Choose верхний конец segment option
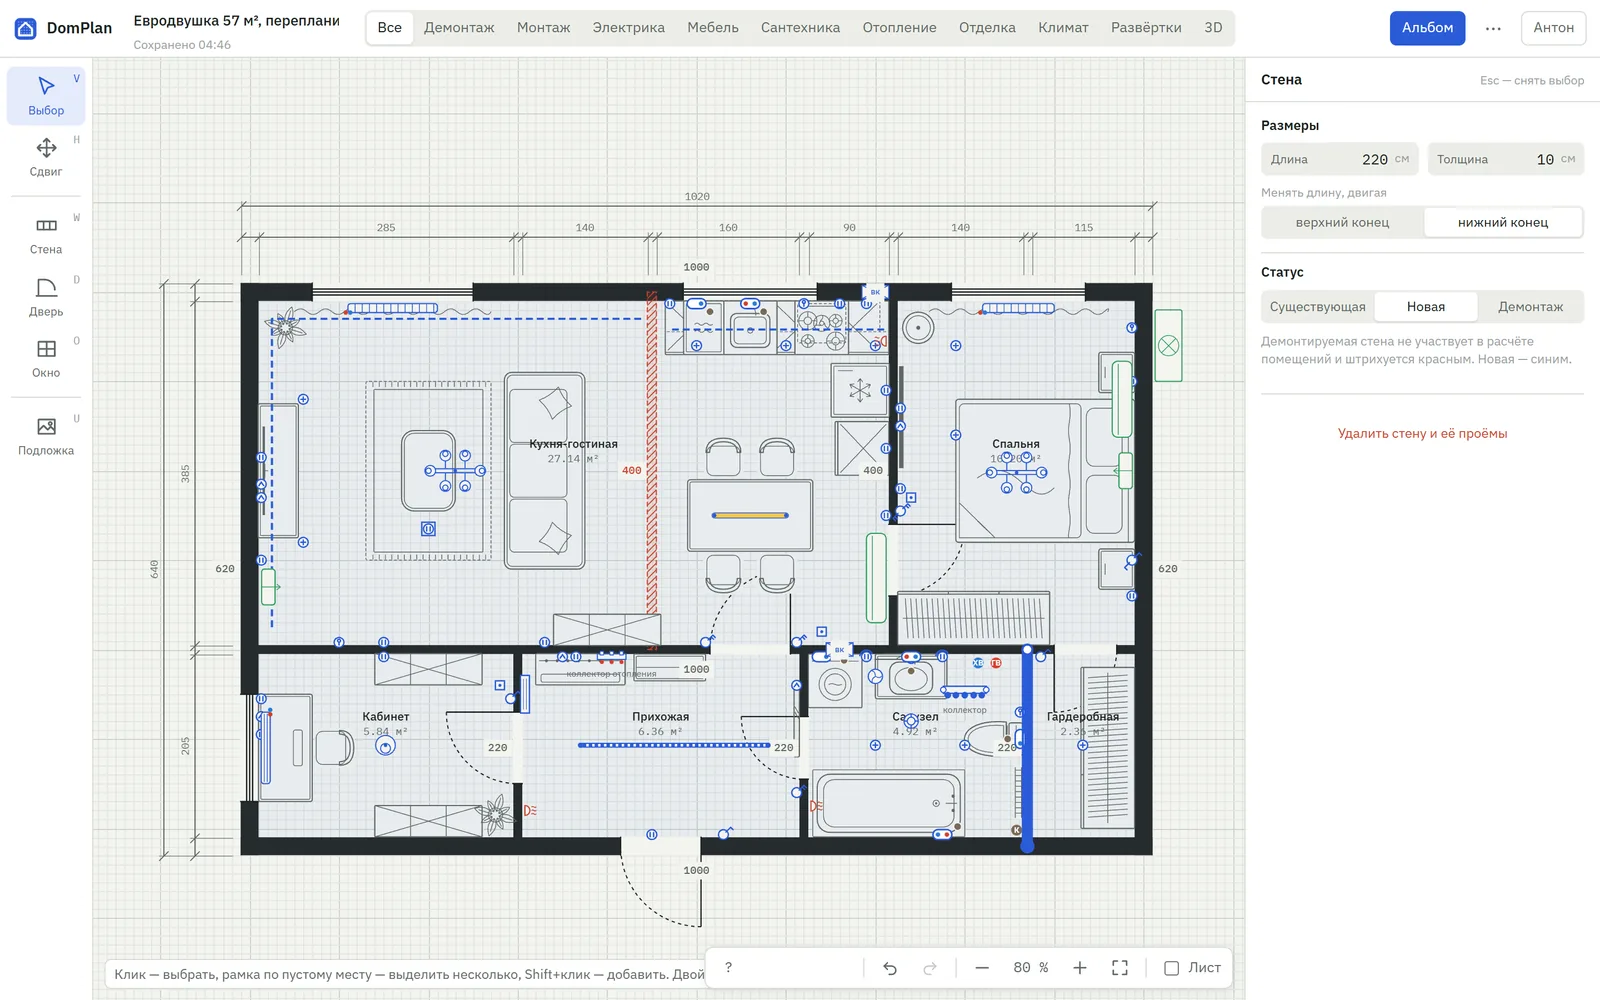1600x1000 pixels. click(1342, 222)
